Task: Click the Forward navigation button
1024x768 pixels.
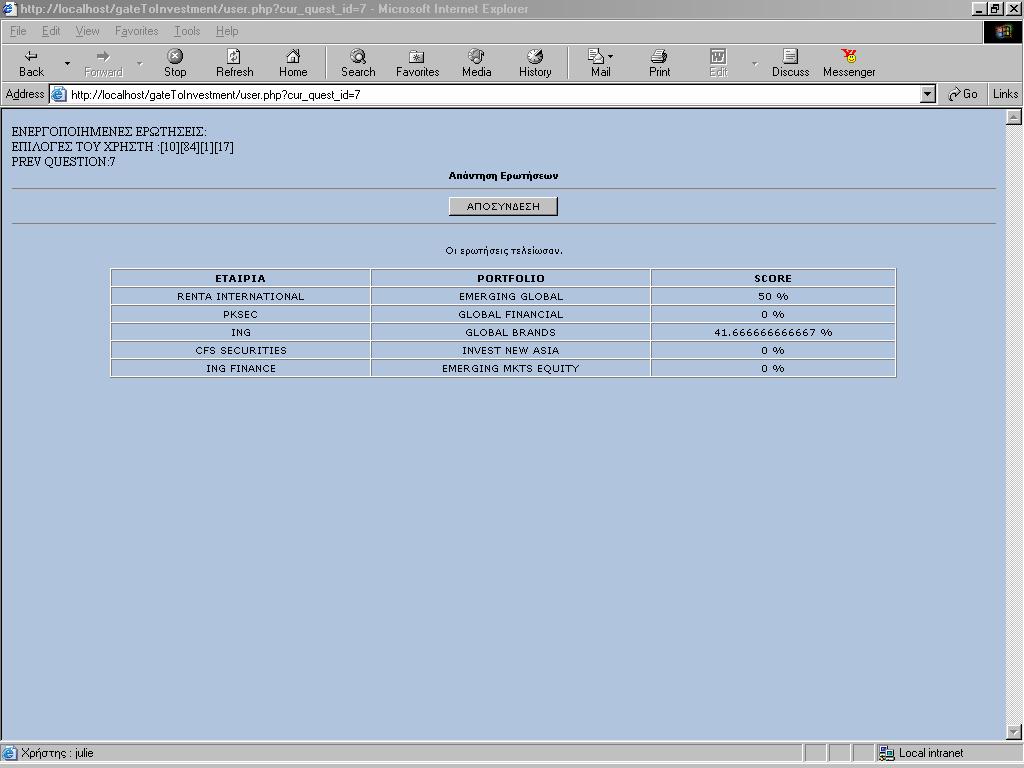Action: click(x=103, y=63)
